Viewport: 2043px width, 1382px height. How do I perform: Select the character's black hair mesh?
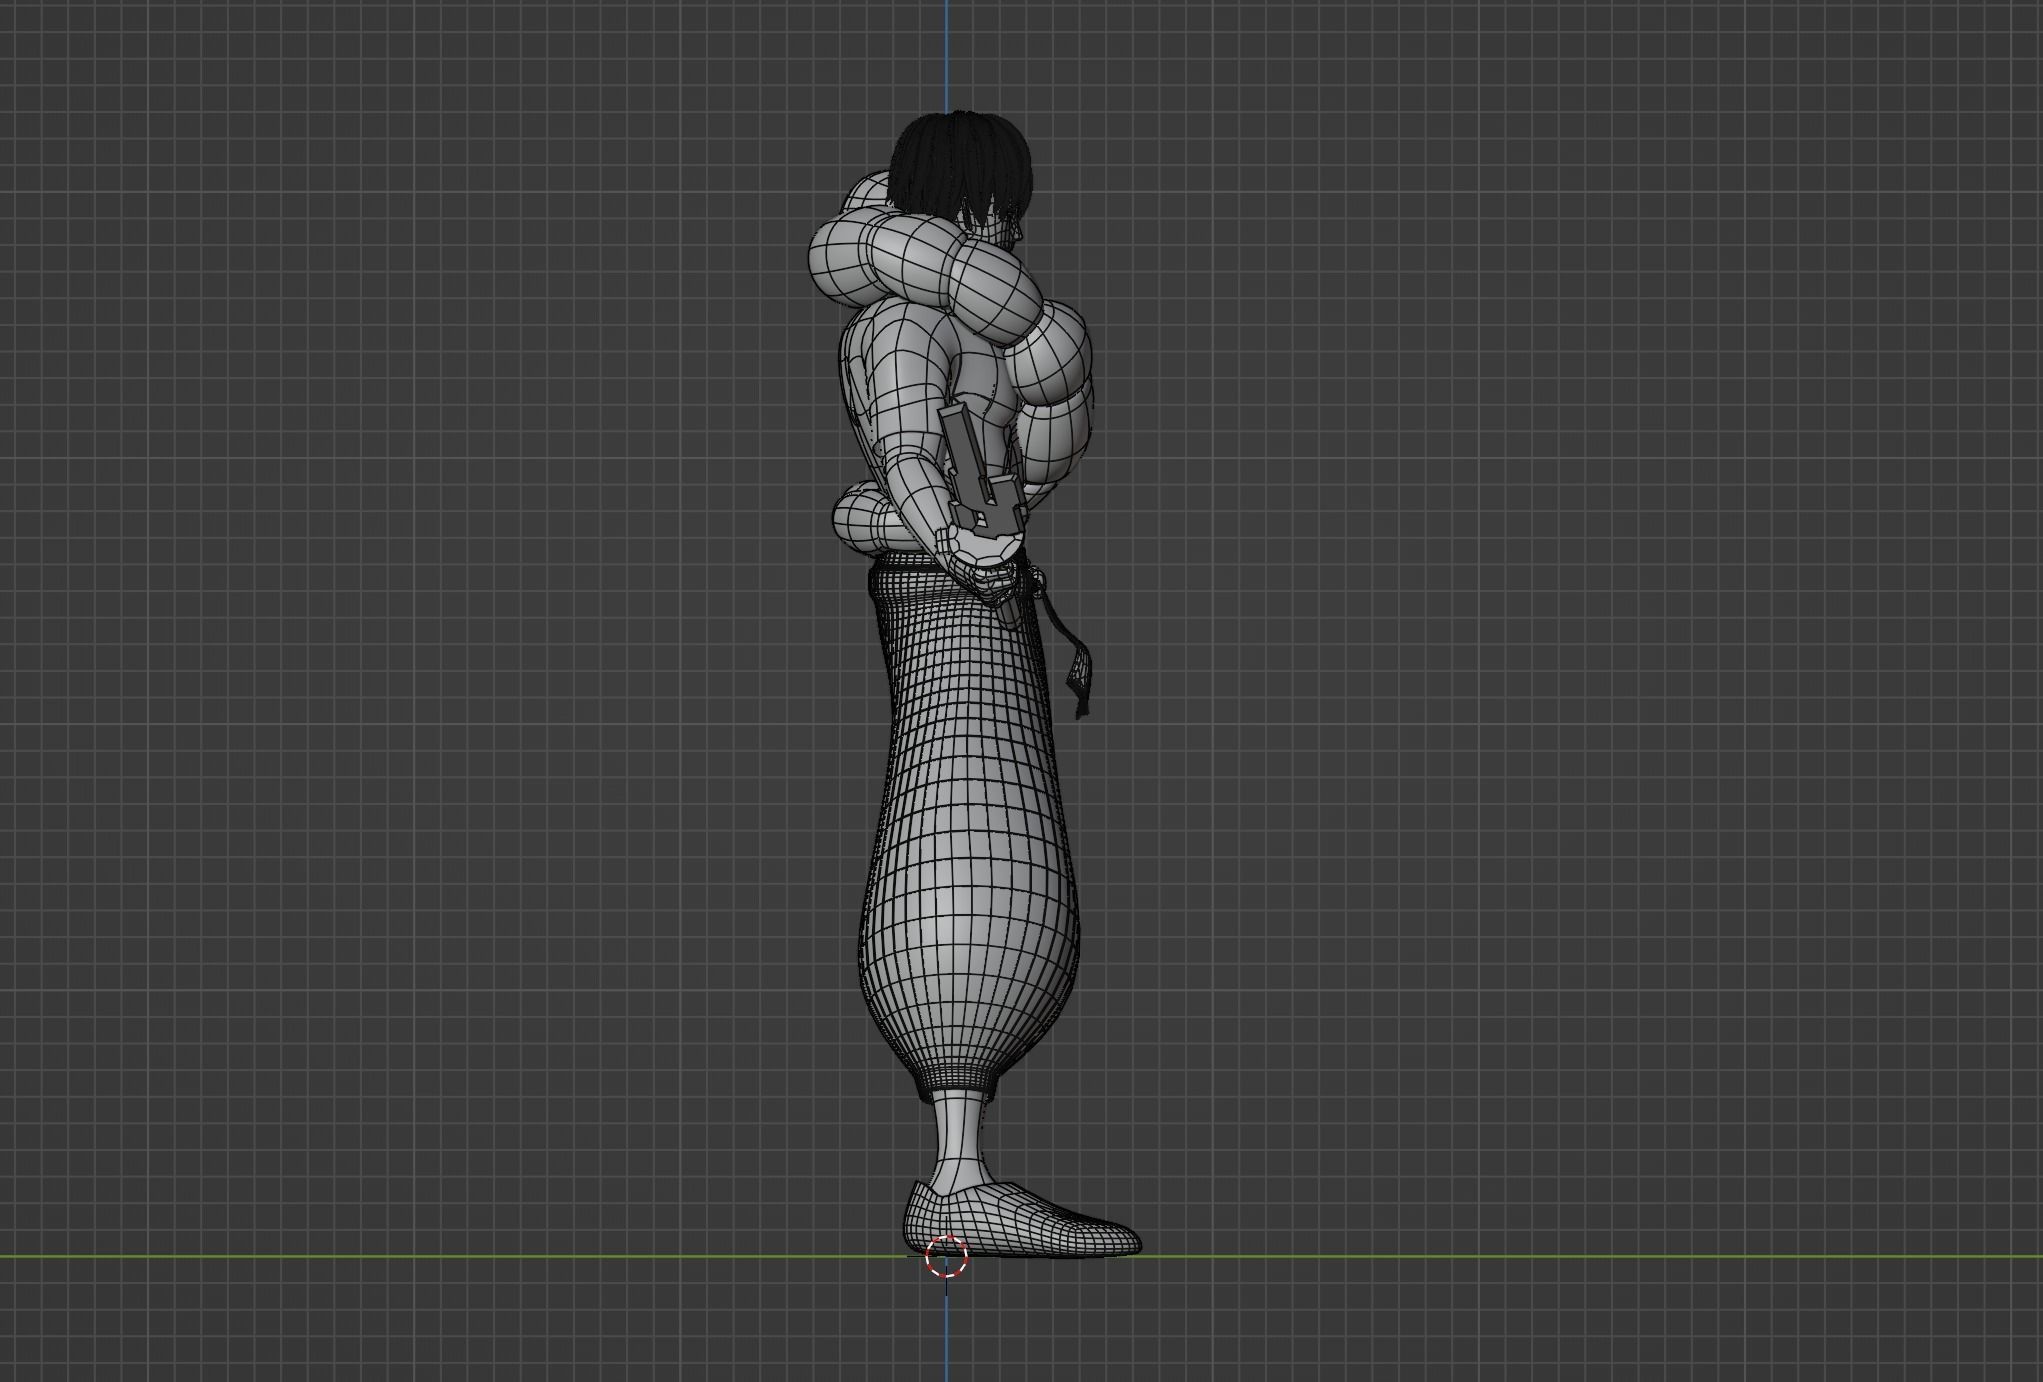tap(958, 166)
